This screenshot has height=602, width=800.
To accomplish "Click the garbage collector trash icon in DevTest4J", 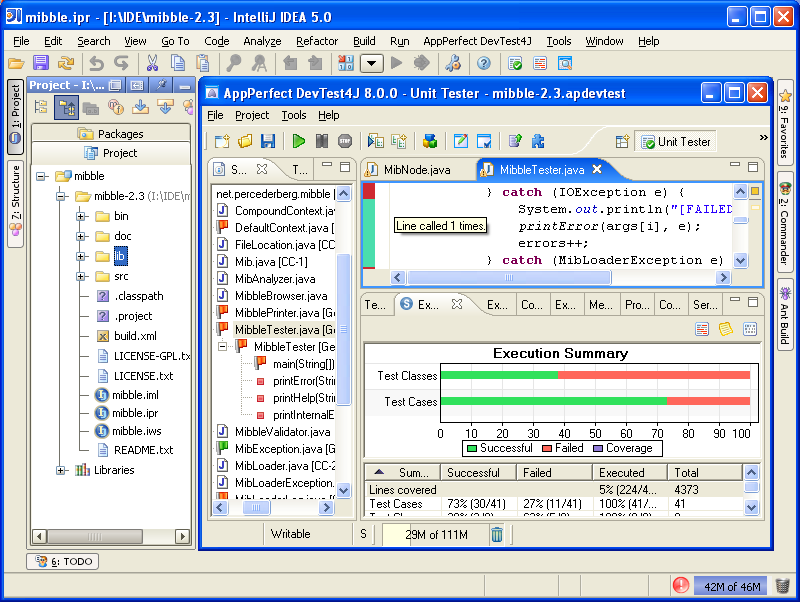I will (x=496, y=534).
